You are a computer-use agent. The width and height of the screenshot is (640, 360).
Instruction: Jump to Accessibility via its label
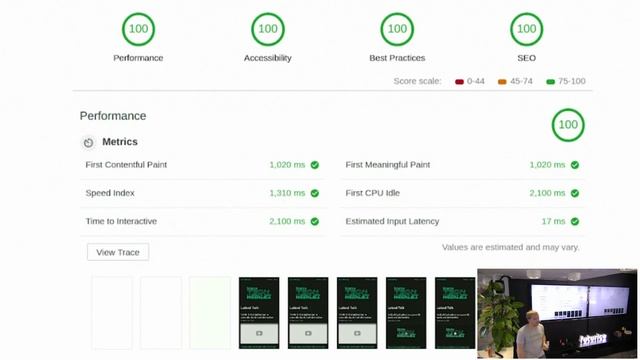(x=268, y=58)
